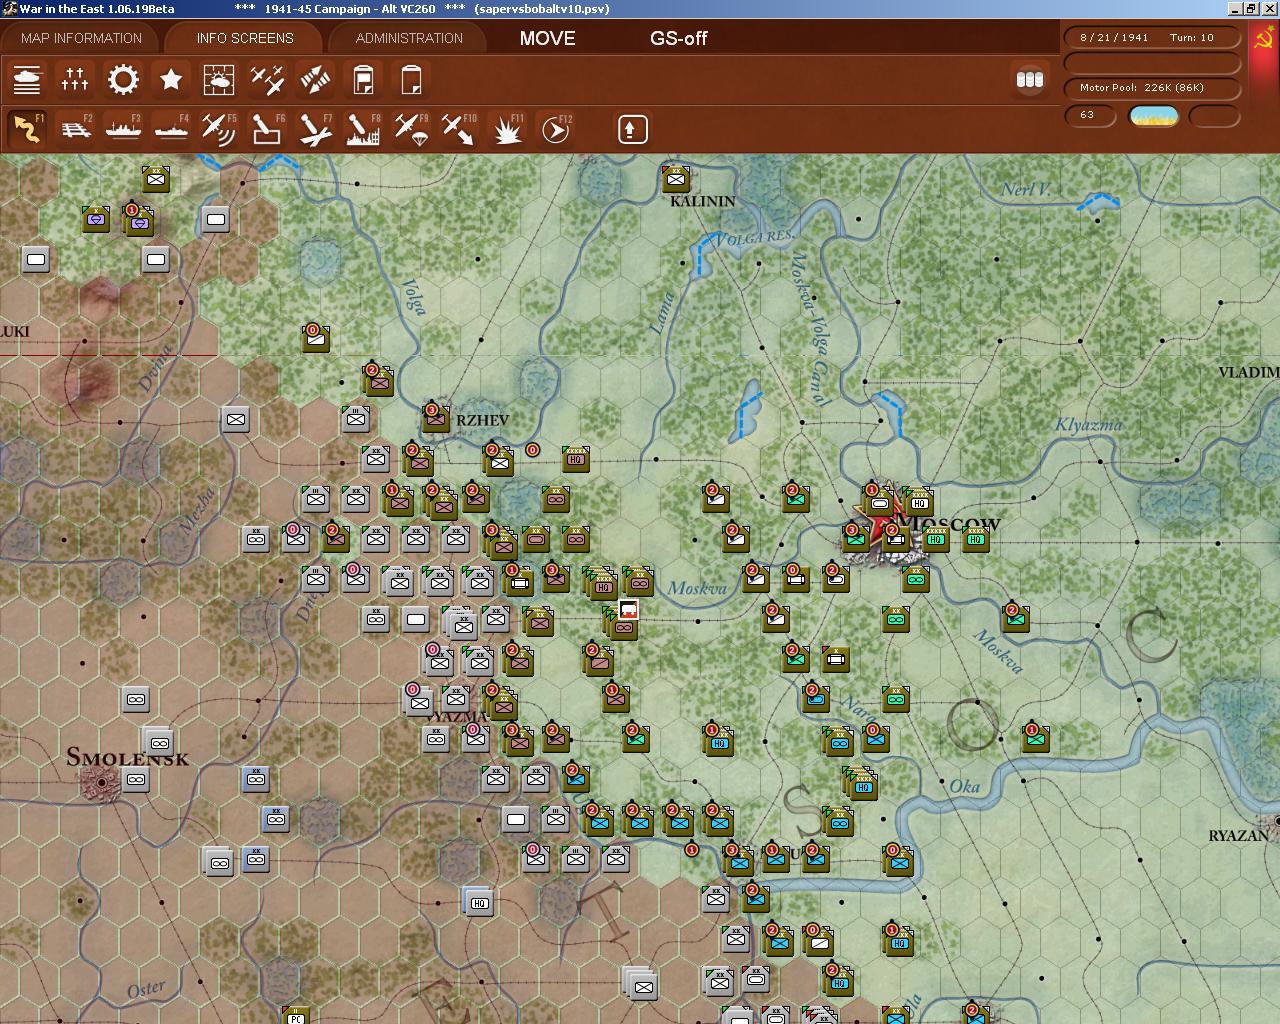Image resolution: width=1280 pixels, height=1024 pixels.
Task: Click the RYAZAN city label on map
Action: coord(1238,835)
